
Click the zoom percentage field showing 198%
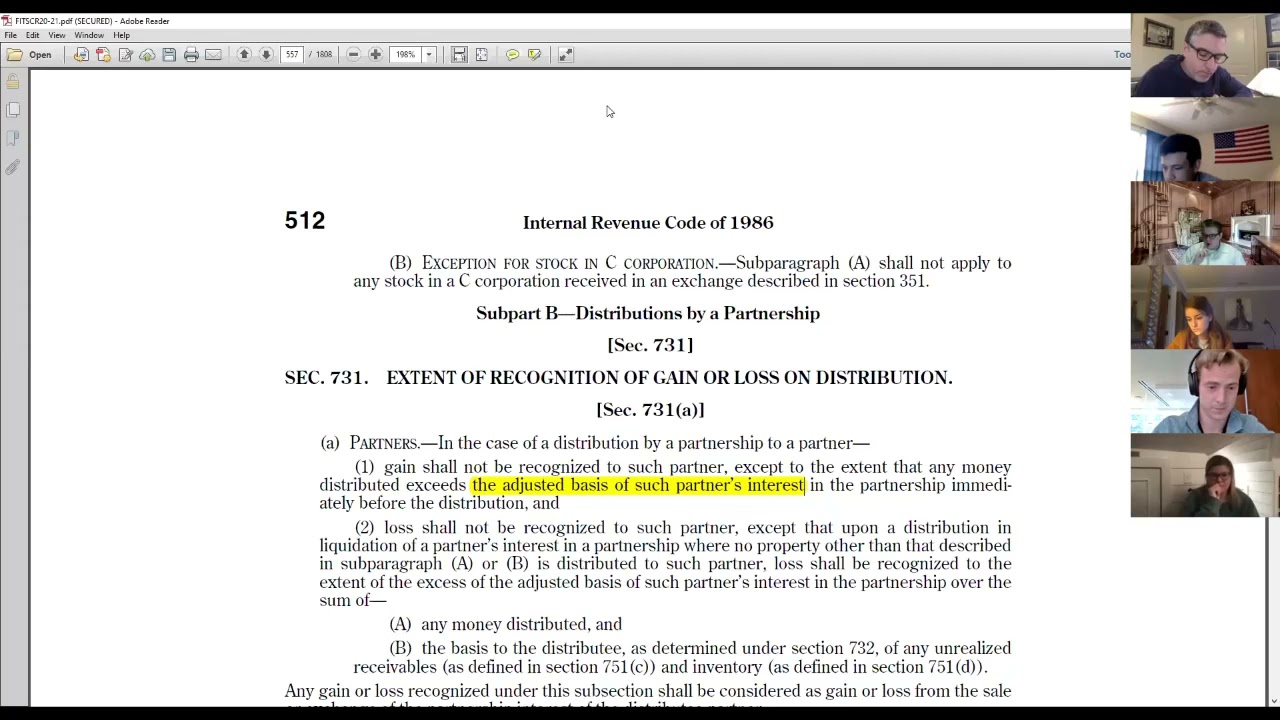click(x=406, y=55)
